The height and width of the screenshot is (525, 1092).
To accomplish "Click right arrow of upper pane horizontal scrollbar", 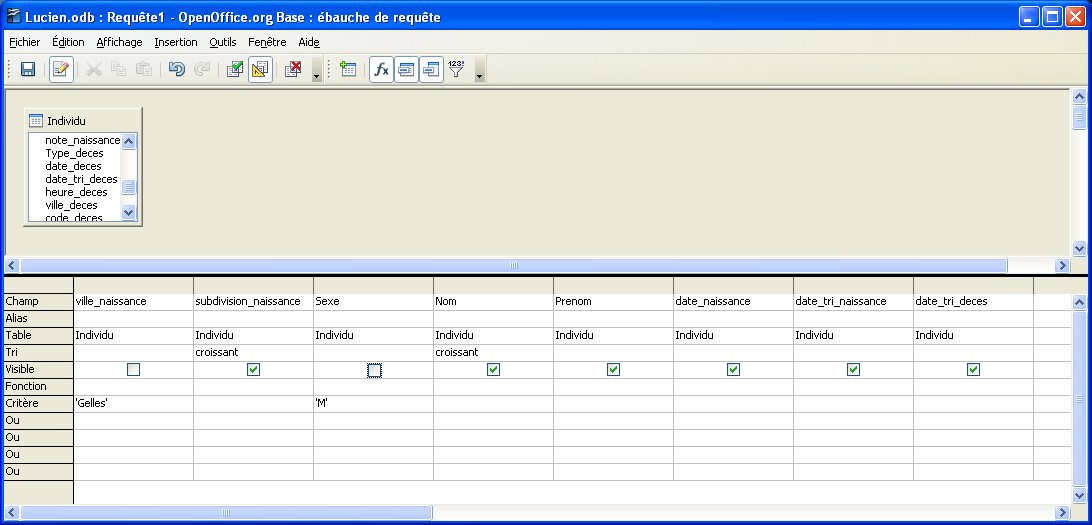I will (x=1062, y=265).
